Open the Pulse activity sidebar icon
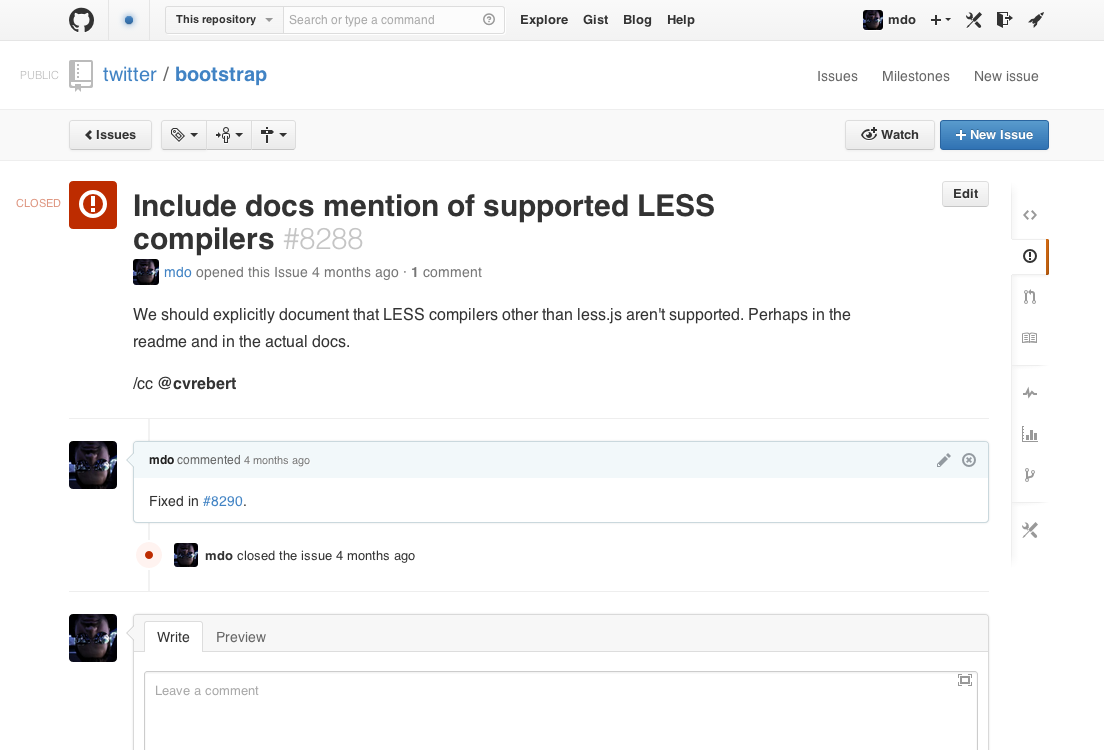Viewport: 1104px width, 750px height. coord(1029,392)
